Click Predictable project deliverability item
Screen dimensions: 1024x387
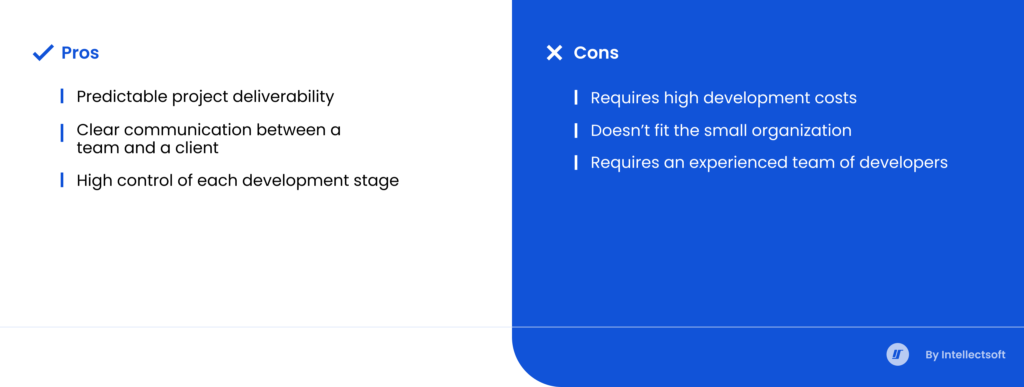[x=205, y=97]
